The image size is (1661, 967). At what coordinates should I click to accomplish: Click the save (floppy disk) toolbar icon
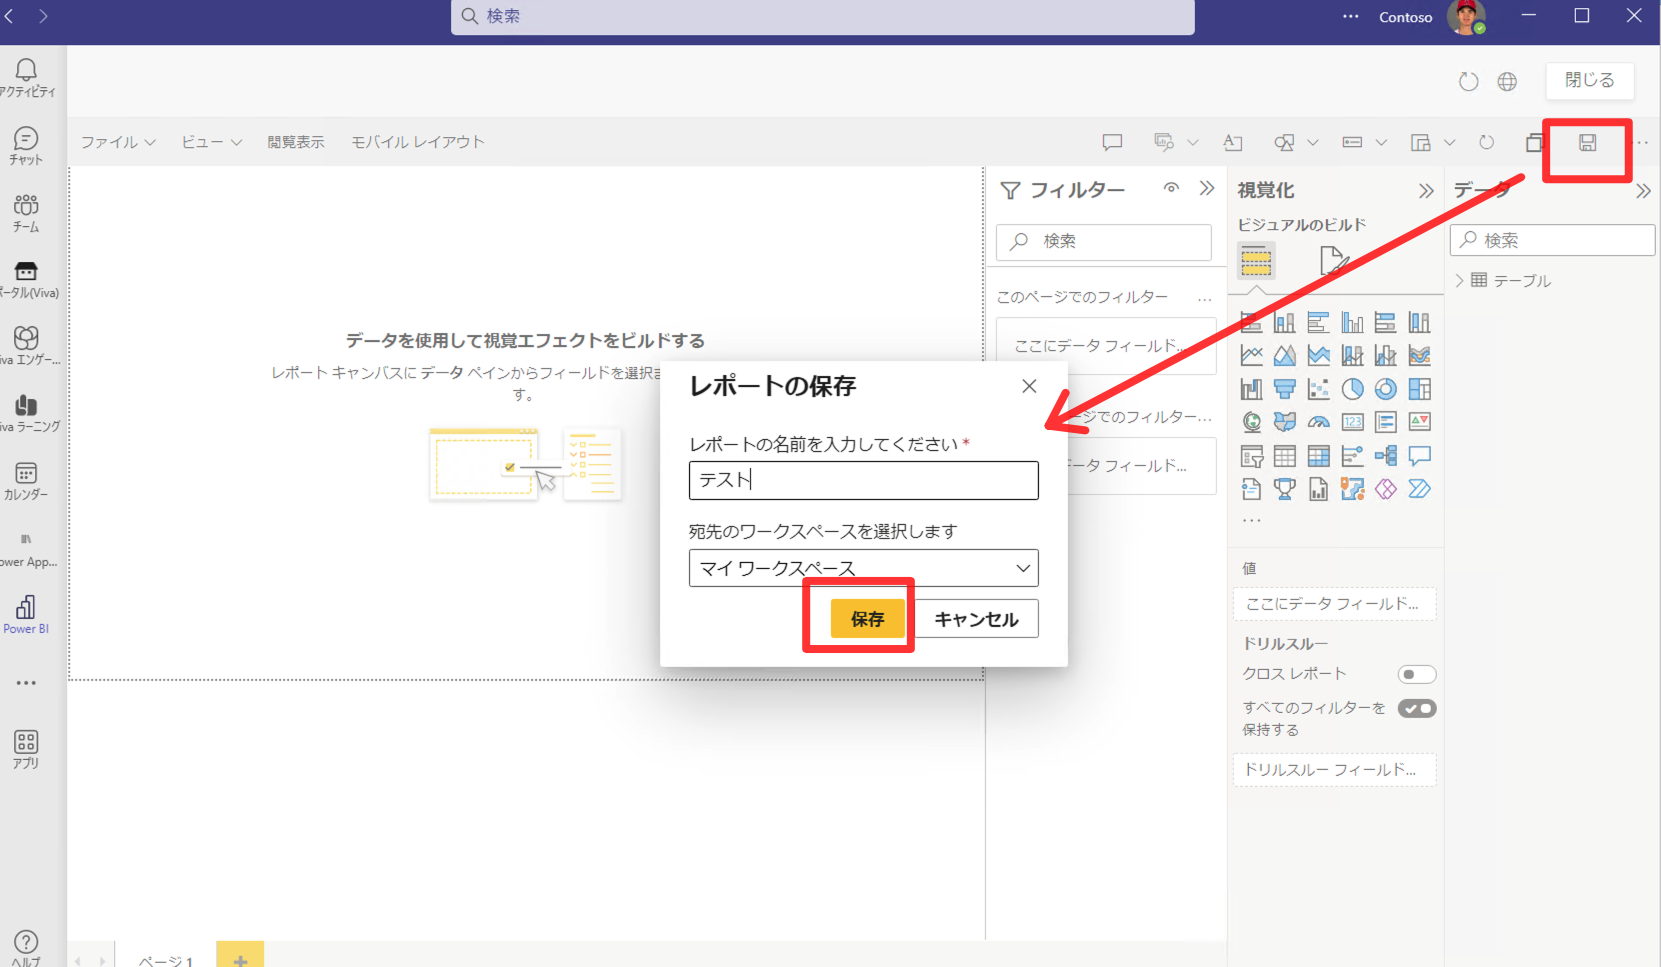(x=1586, y=143)
